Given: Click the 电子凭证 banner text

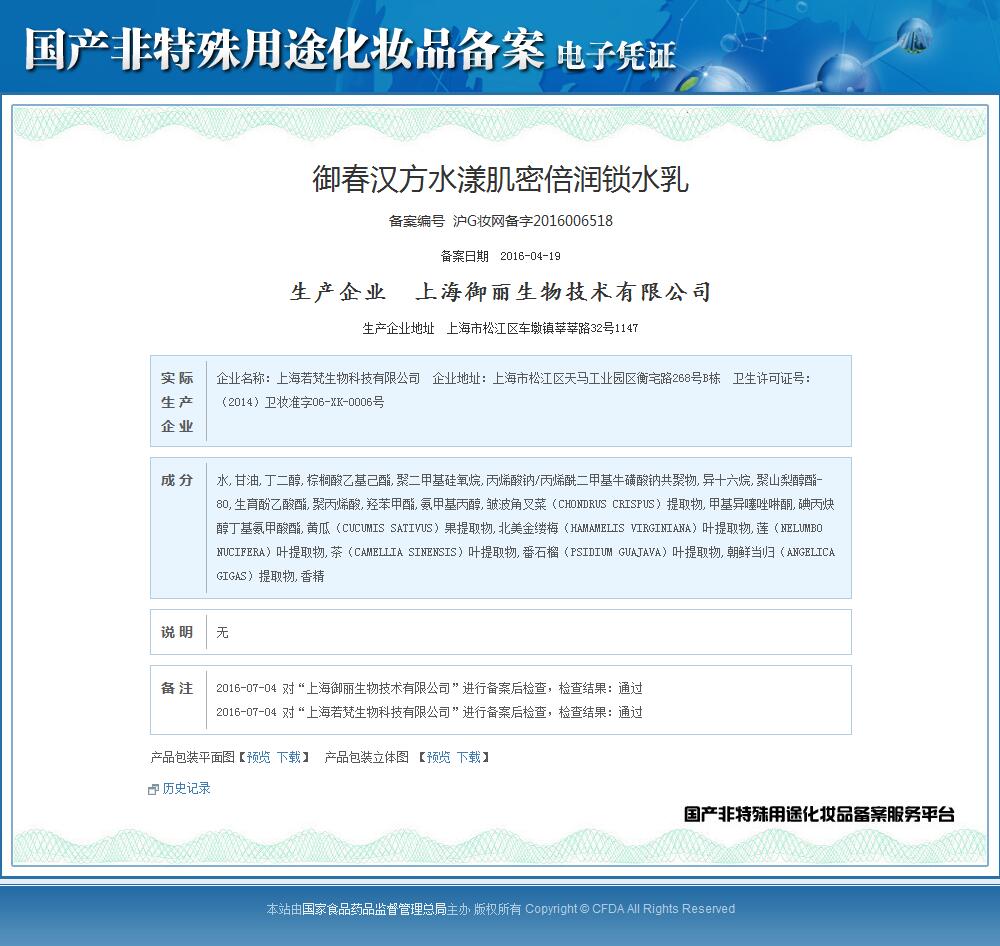Looking at the screenshot, I should (x=616, y=55).
